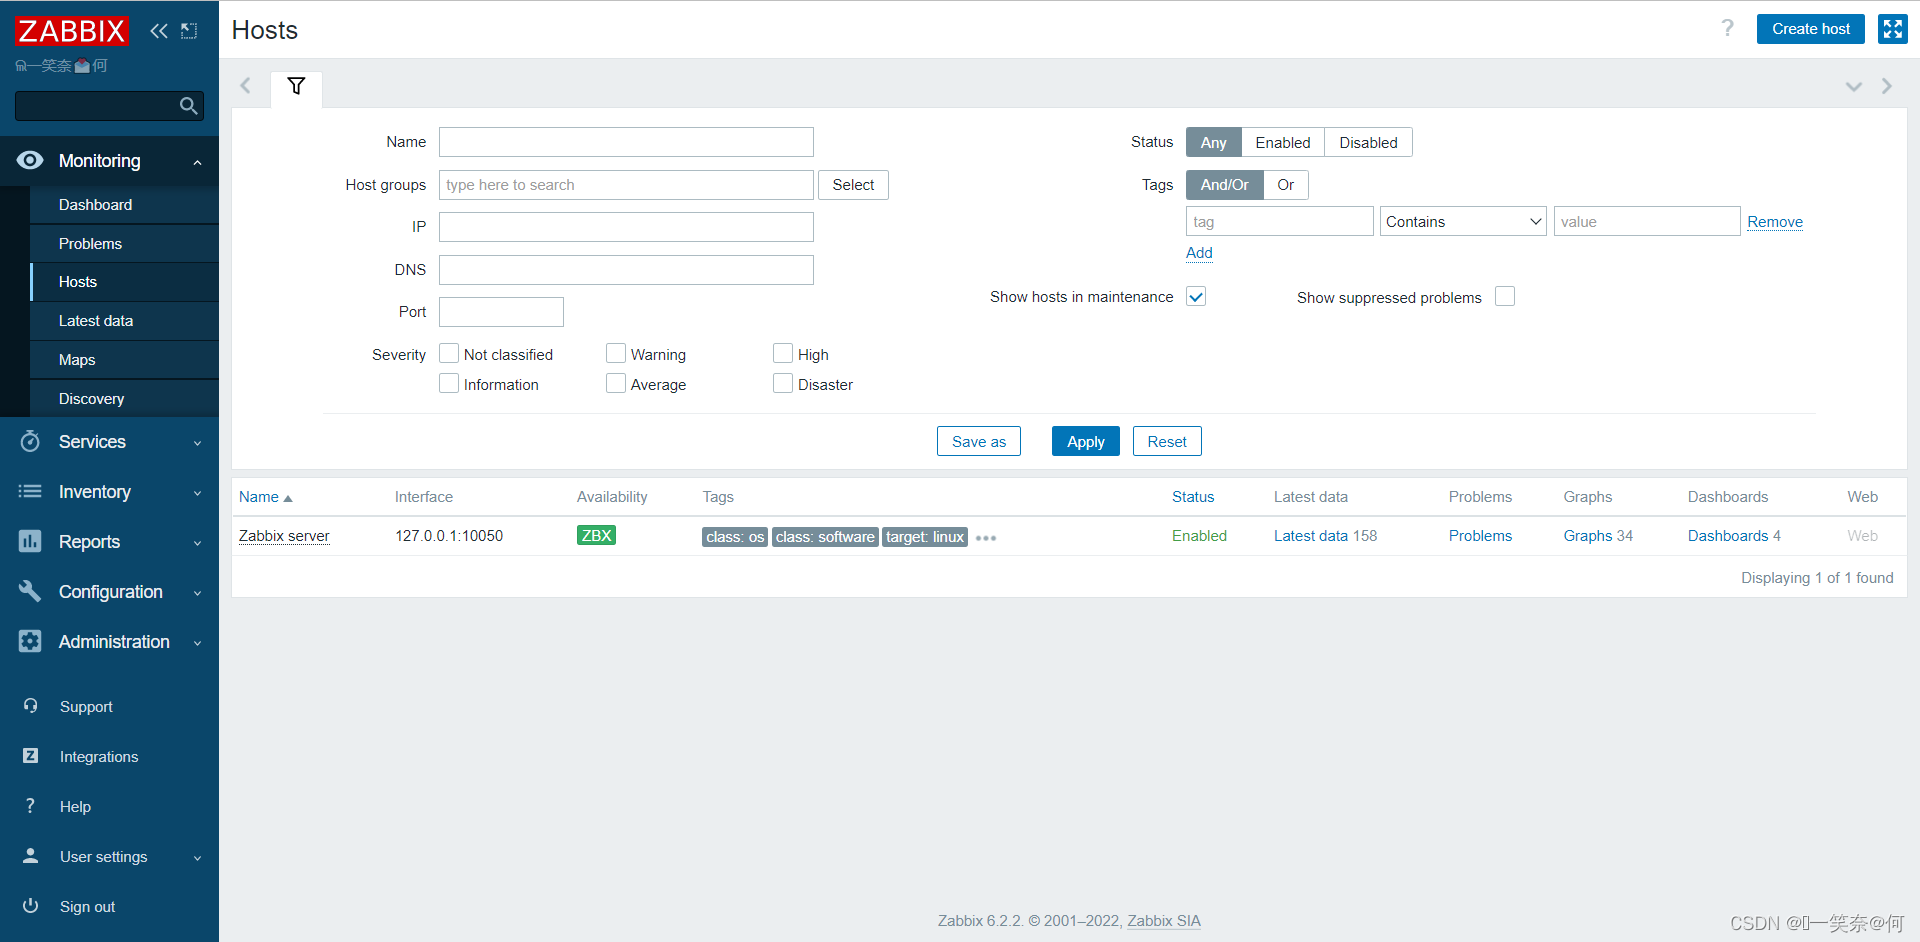
Task: Expand the Inventory menu section
Action: point(197,492)
